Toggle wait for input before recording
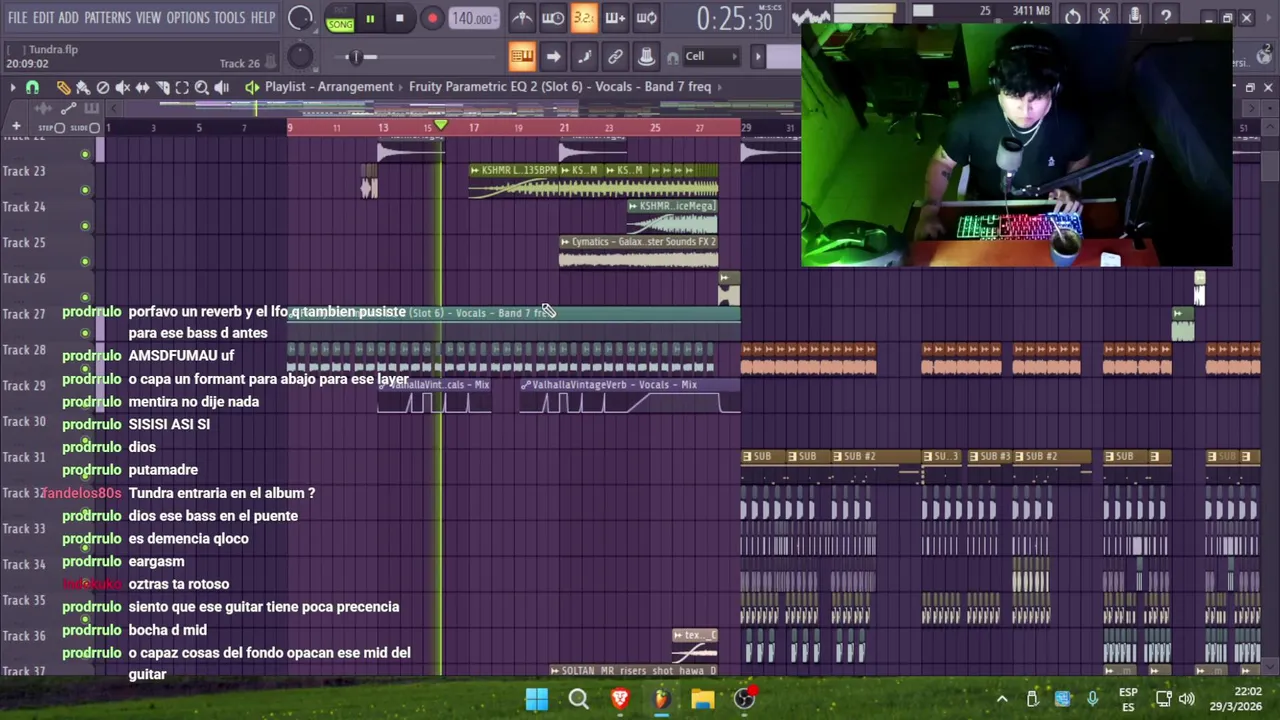1280x720 pixels. 553,18
